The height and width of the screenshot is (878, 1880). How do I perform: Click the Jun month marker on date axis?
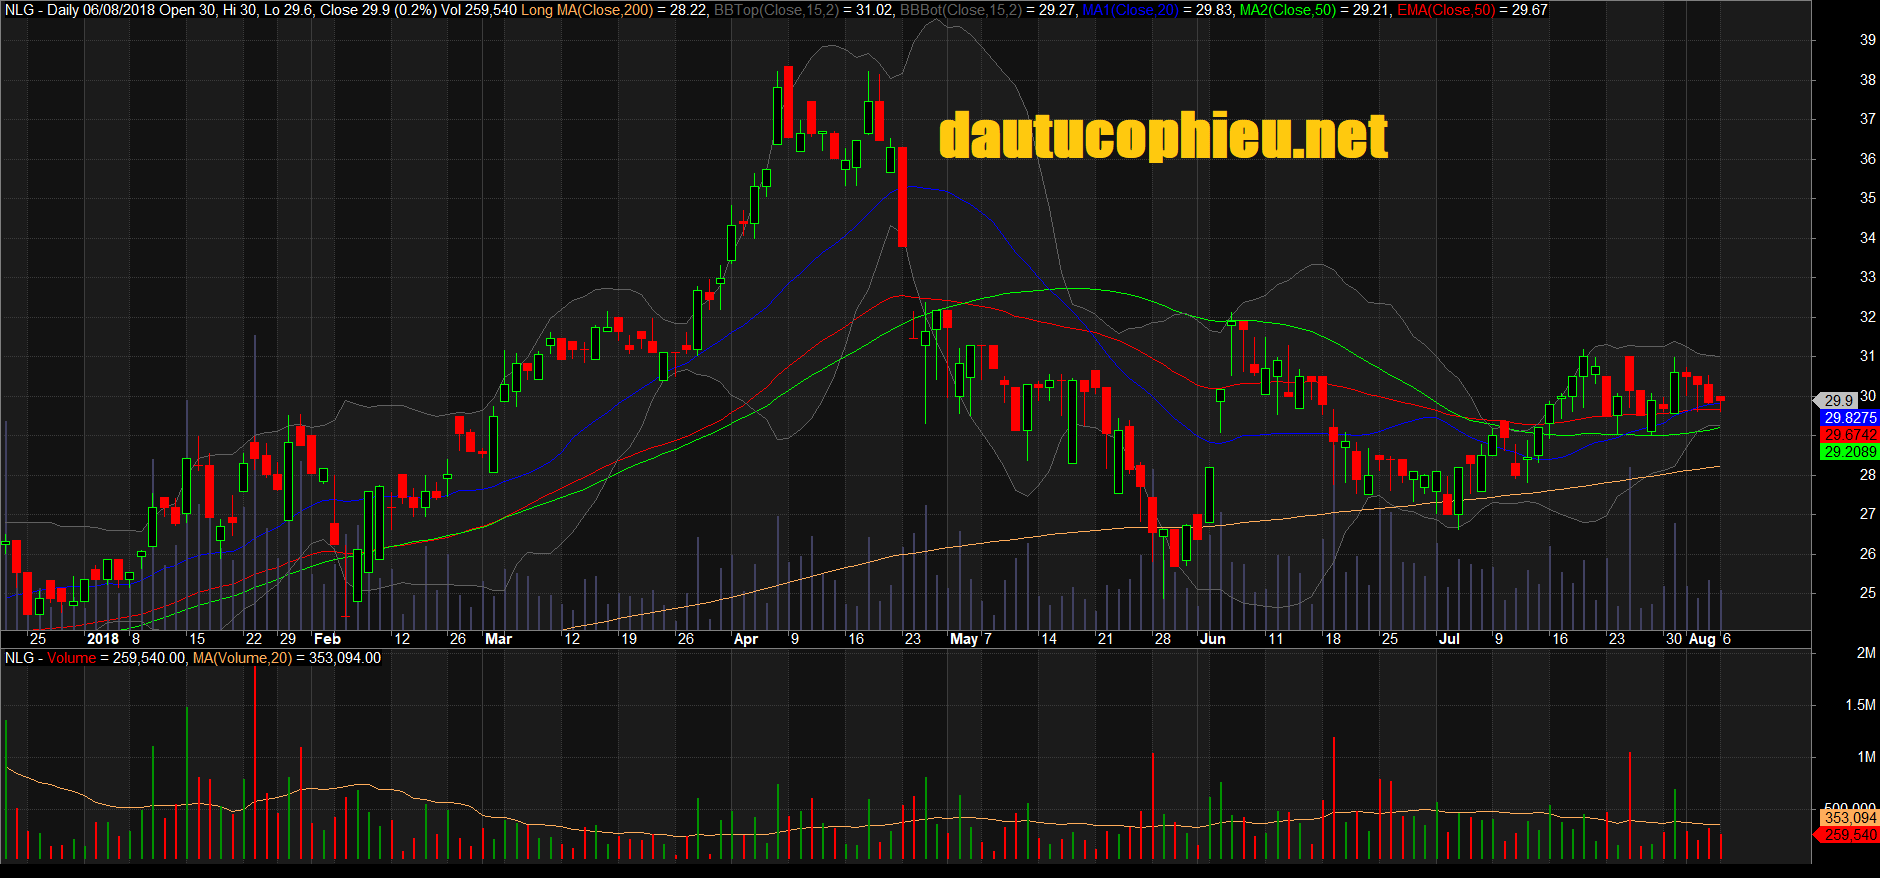[x=1212, y=639]
